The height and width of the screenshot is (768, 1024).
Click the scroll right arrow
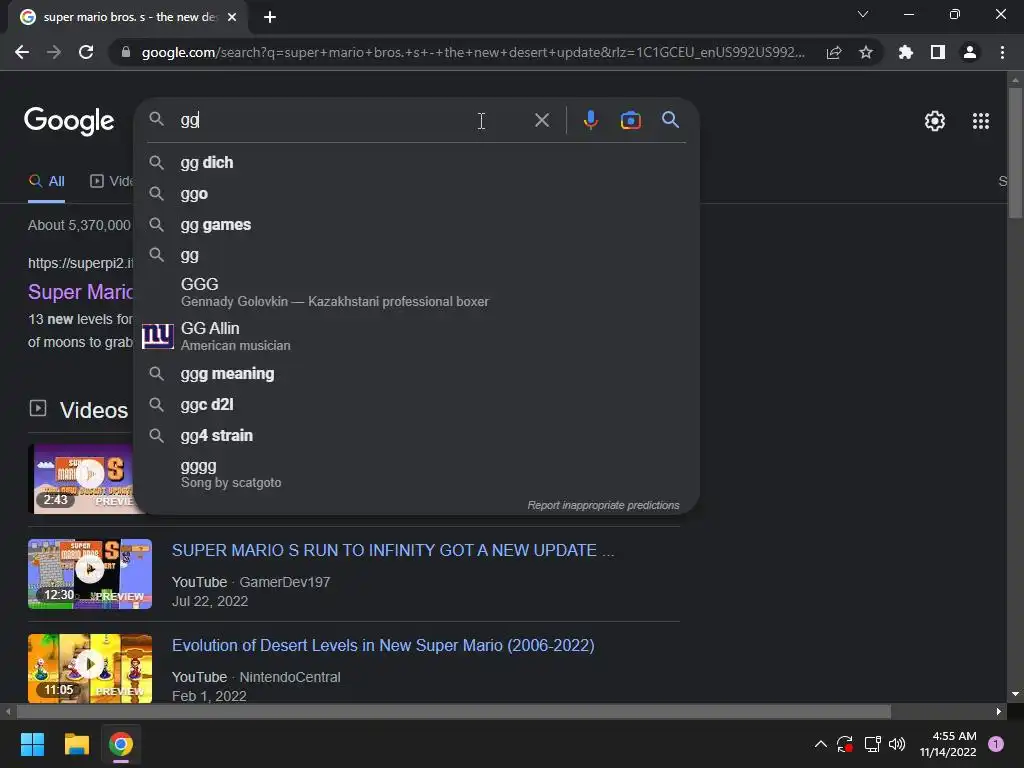[999, 711]
